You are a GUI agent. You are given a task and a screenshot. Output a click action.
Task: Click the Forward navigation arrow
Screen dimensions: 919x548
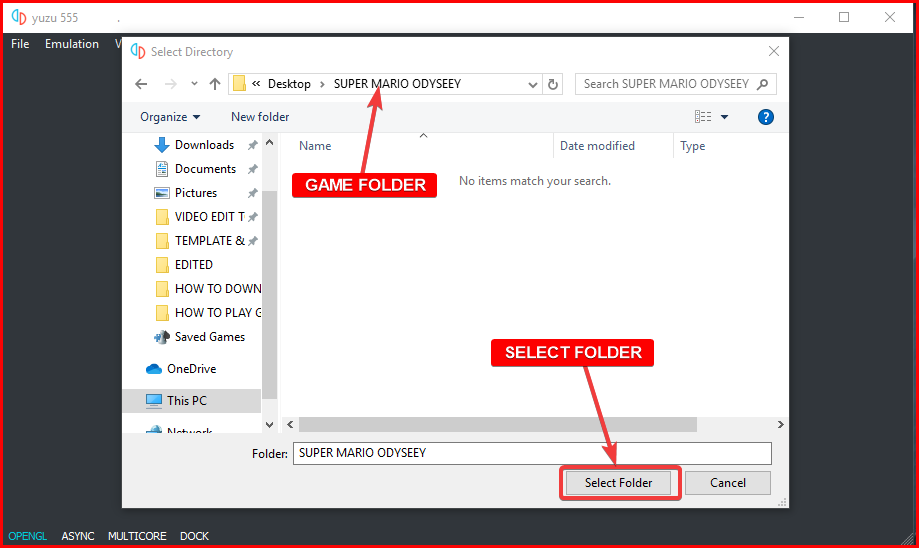click(171, 84)
